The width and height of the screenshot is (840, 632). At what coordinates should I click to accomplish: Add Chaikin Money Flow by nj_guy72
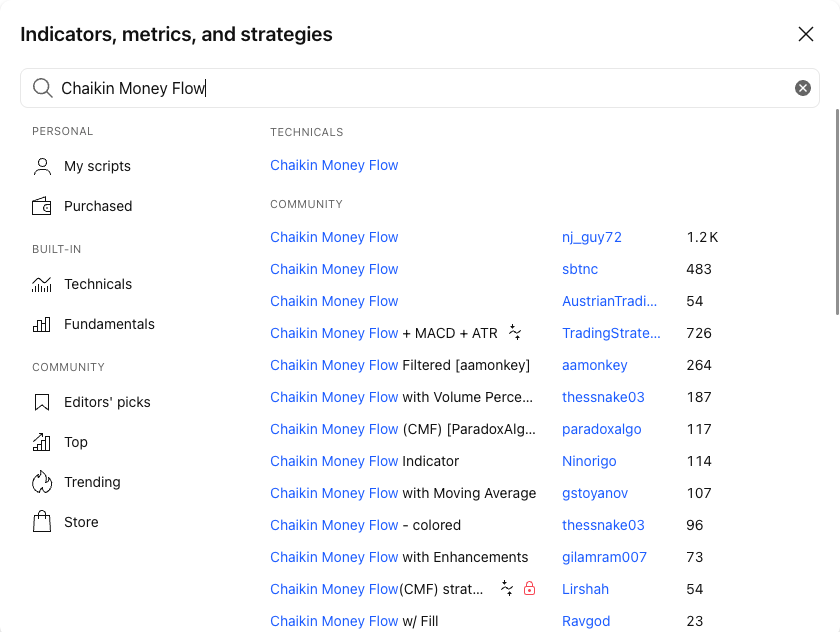point(334,237)
